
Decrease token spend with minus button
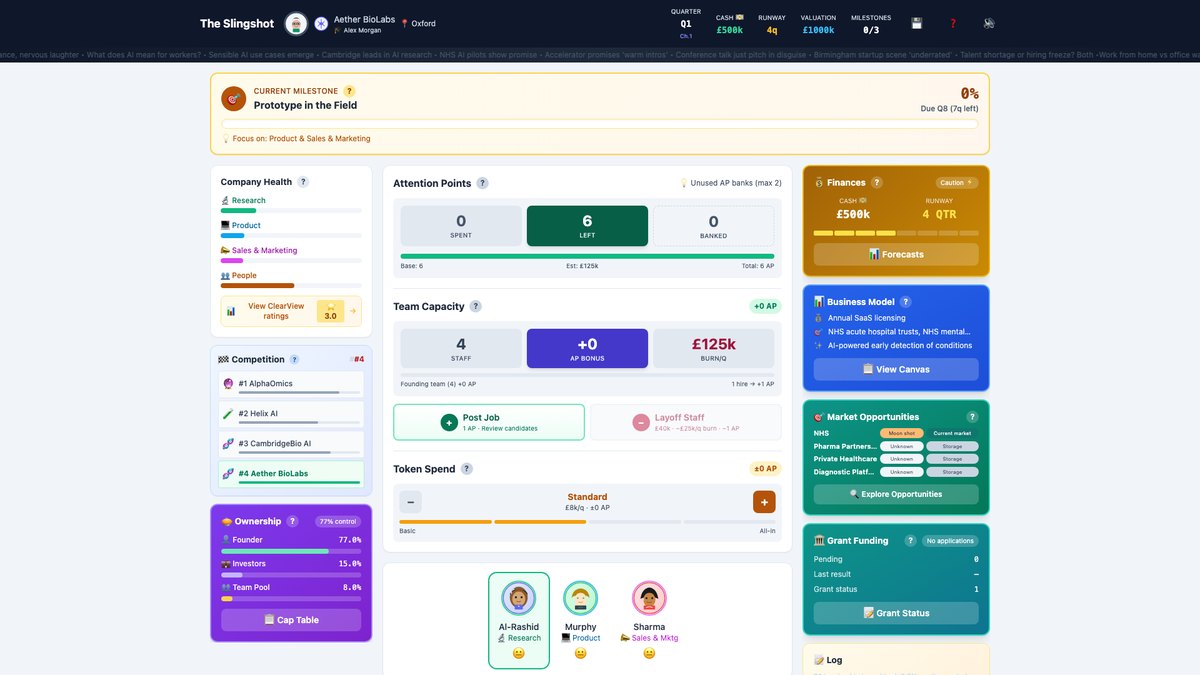tap(411, 502)
